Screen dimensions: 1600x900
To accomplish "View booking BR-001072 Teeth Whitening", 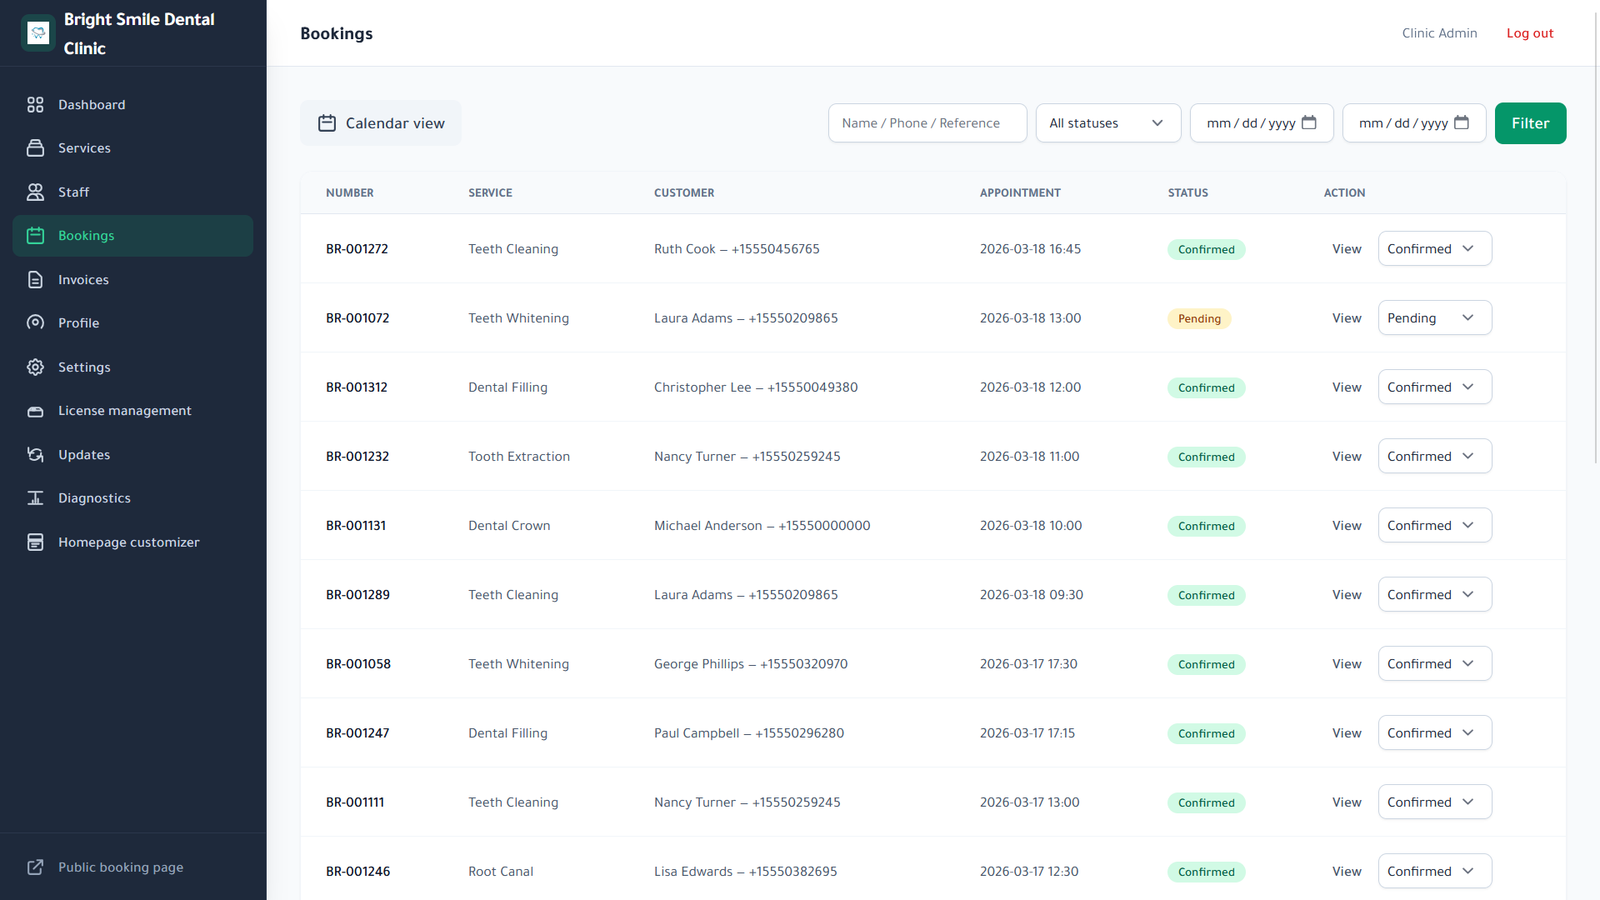I will (x=1346, y=318).
